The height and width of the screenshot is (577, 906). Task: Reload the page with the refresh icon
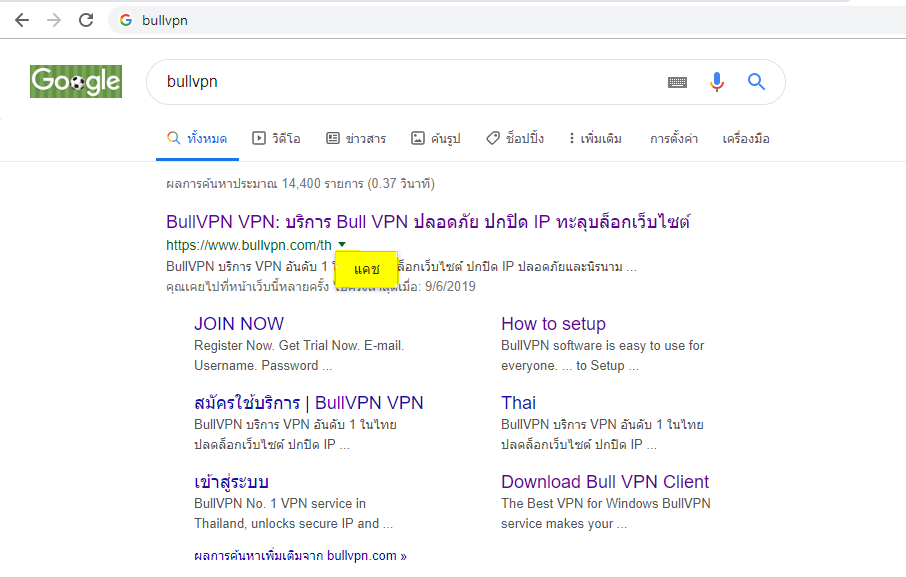click(x=86, y=20)
